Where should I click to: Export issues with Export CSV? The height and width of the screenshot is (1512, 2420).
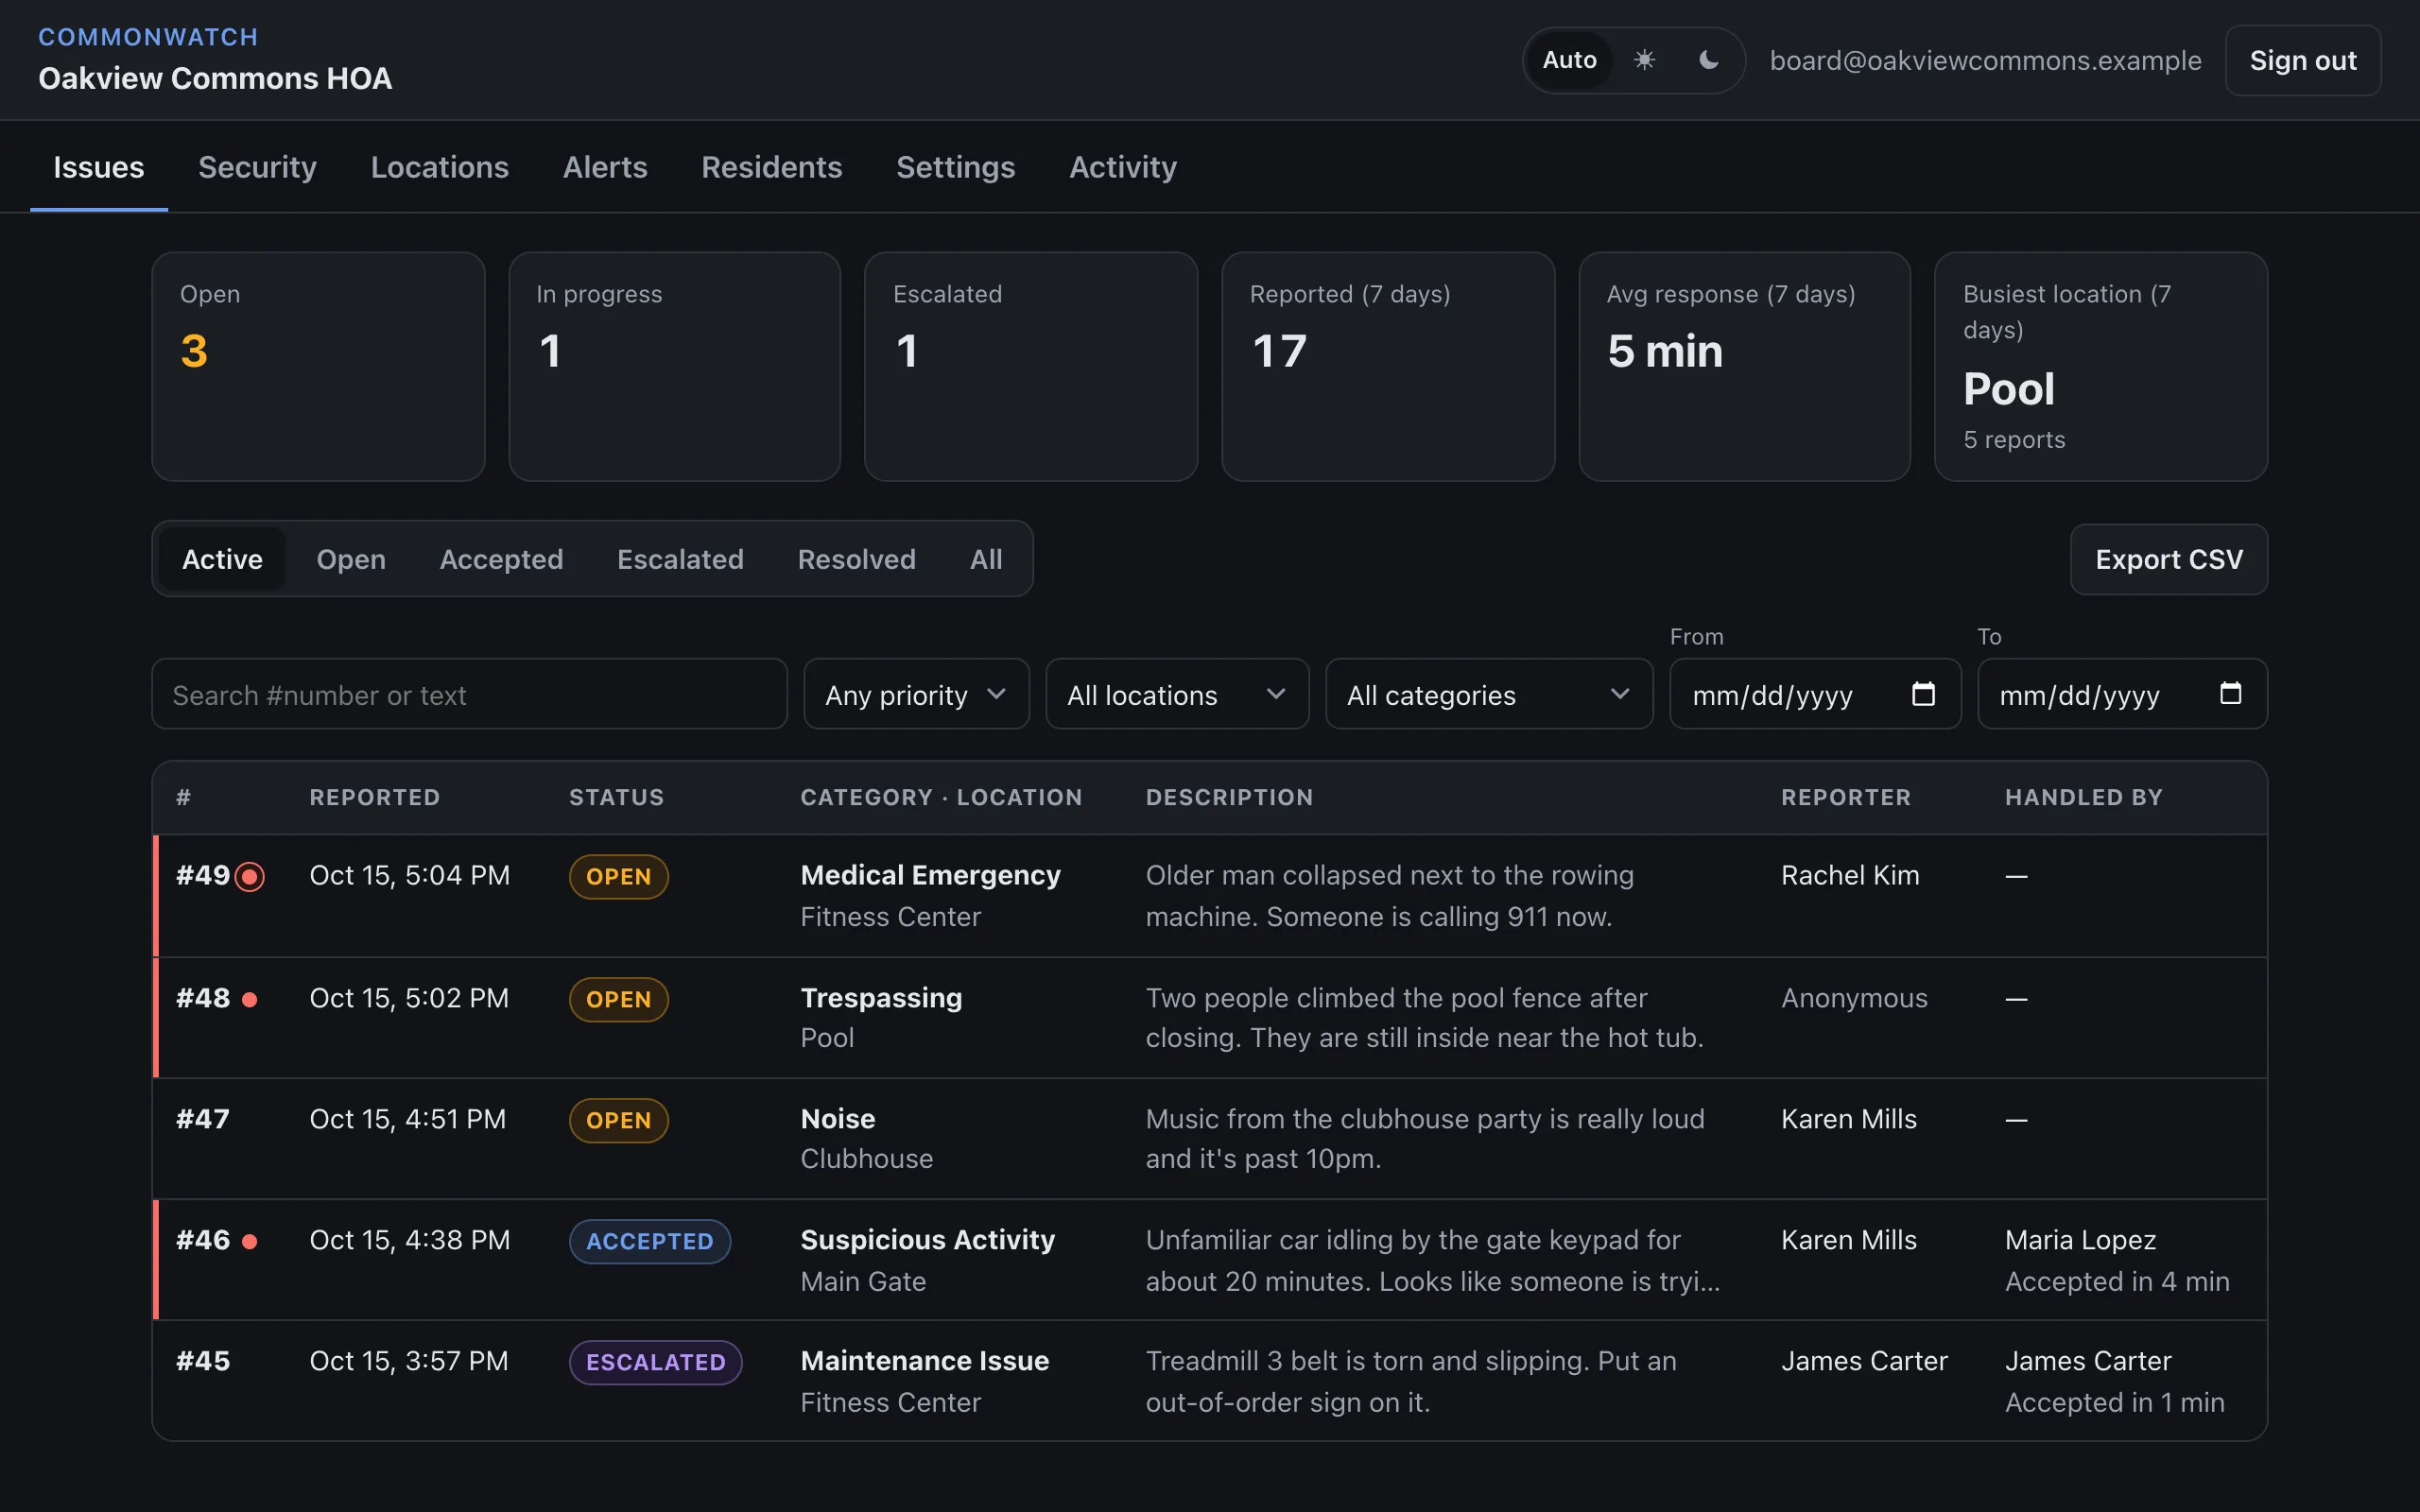(2168, 559)
